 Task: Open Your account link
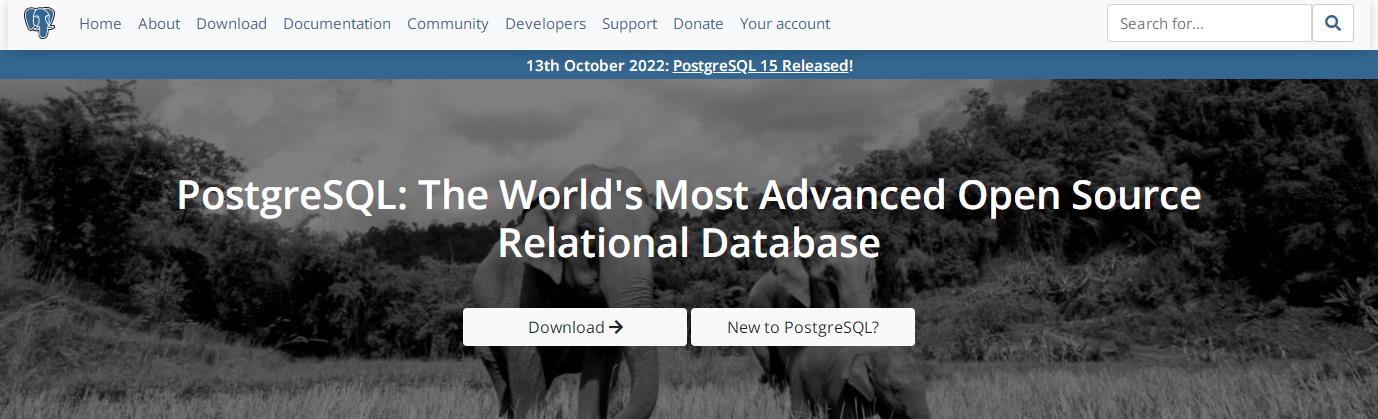point(785,23)
